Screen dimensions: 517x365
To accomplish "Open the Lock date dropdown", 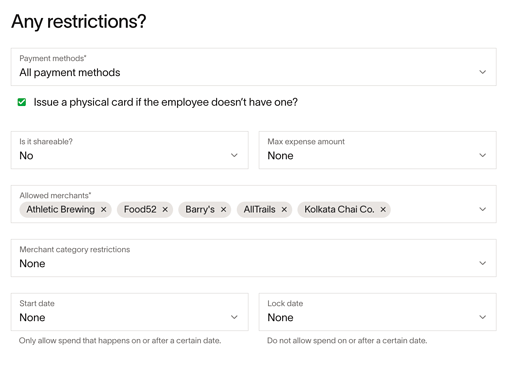I will pyautogui.click(x=378, y=312).
